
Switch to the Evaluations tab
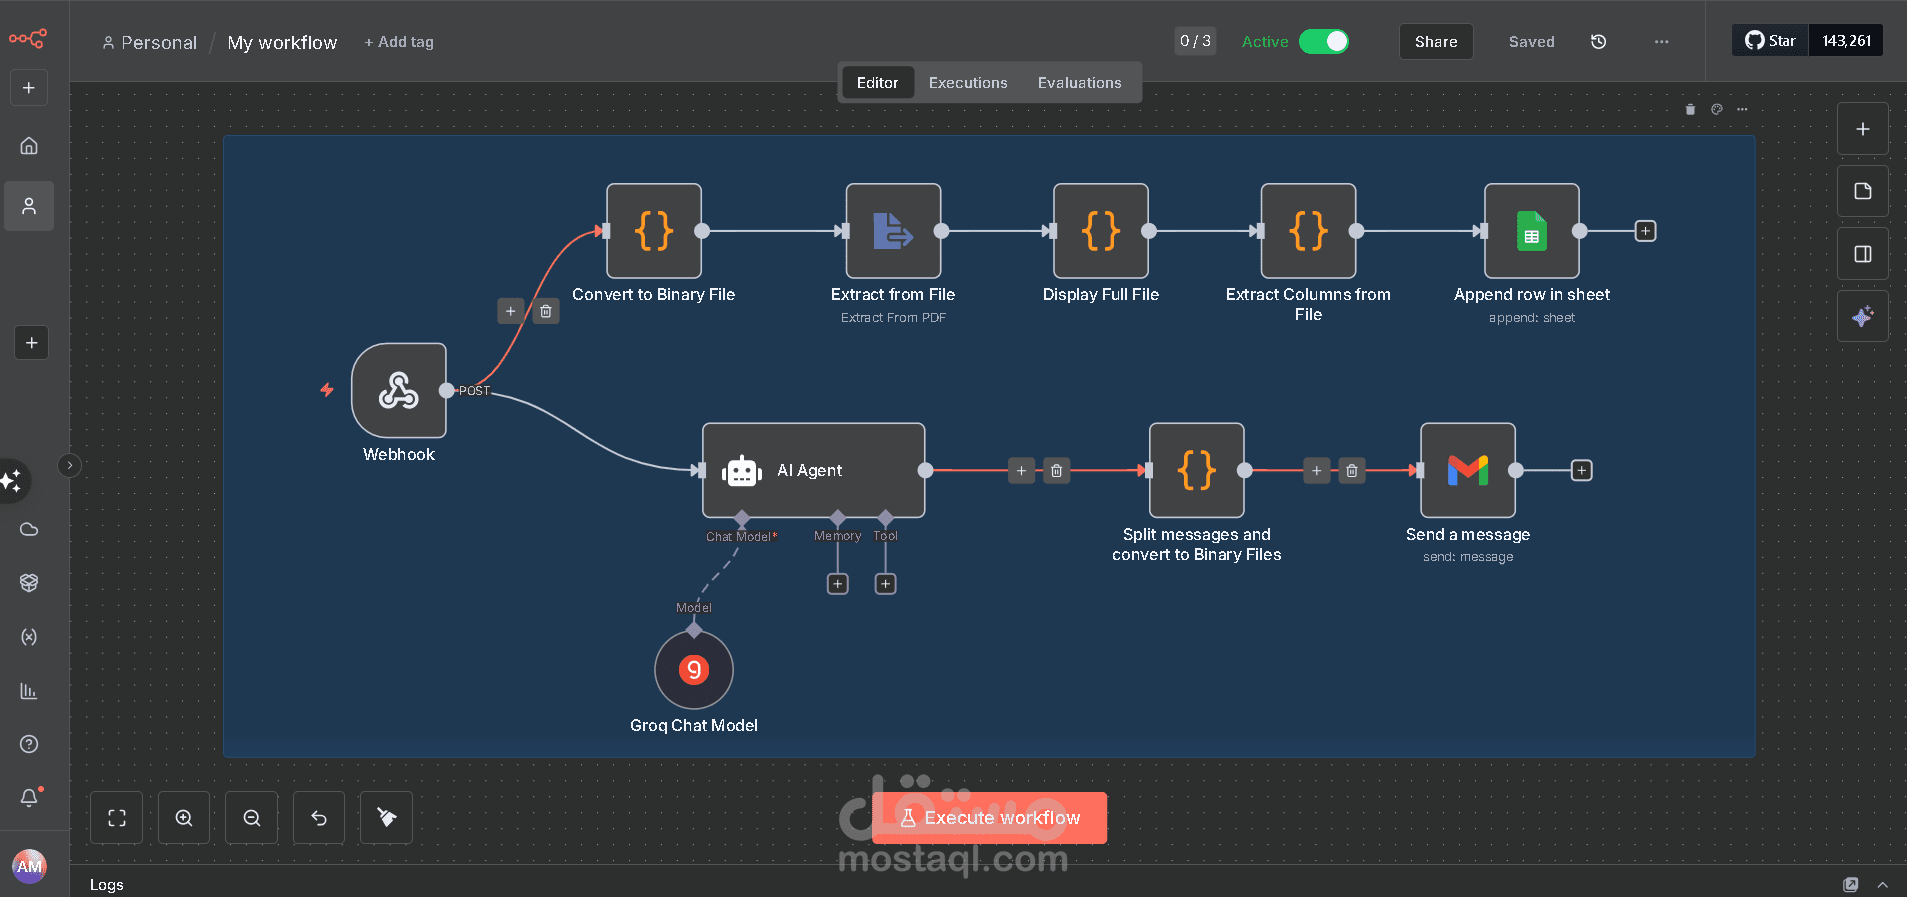click(x=1079, y=83)
